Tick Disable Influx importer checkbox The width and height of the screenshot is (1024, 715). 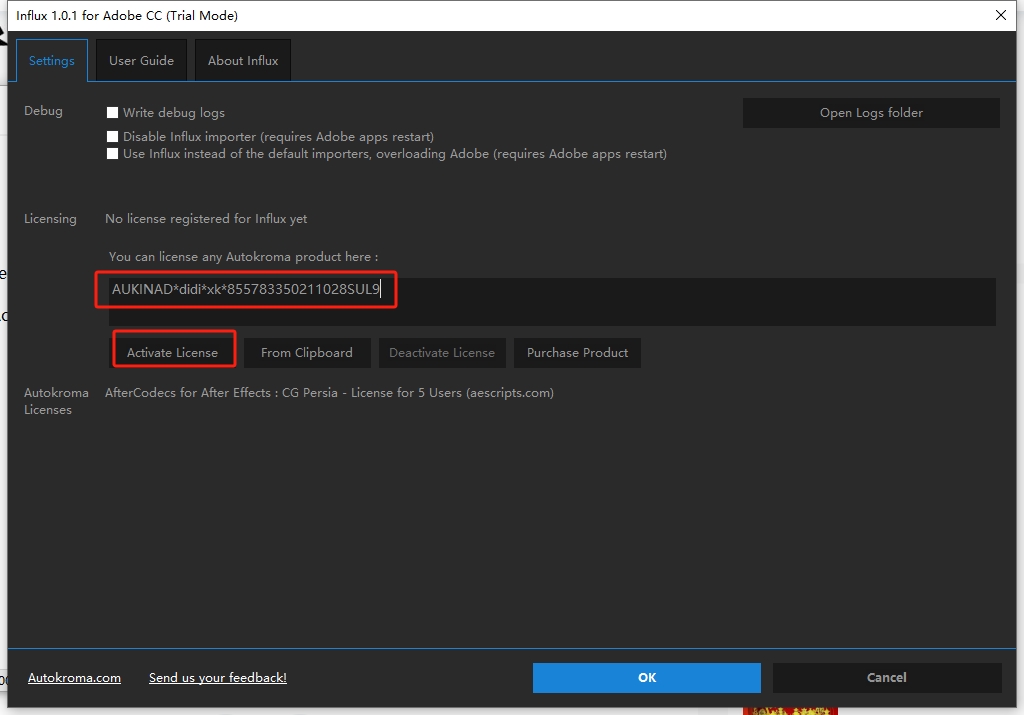click(x=112, y=136)
